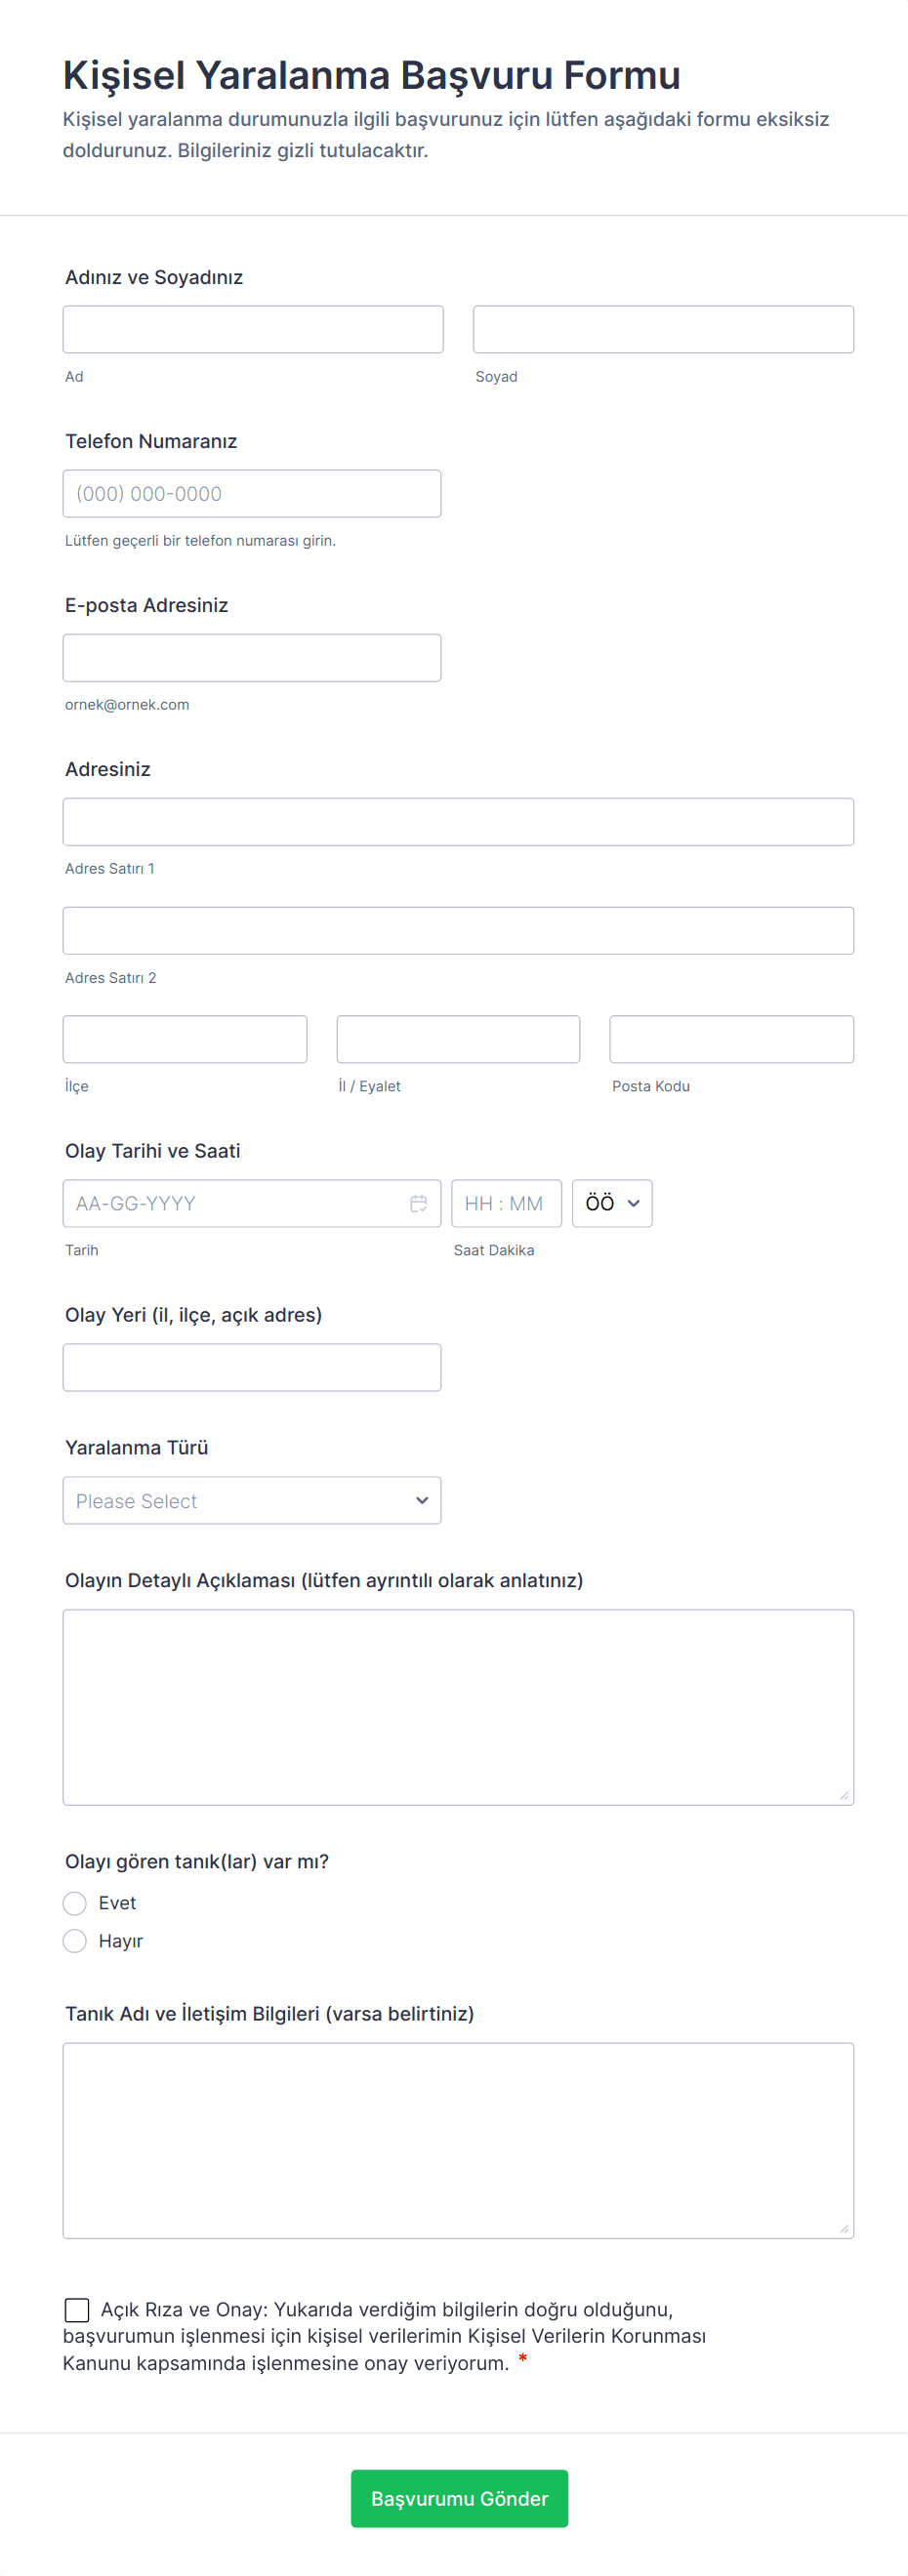Focus the Adres Satırı 1 field
Viewport: 908px width, 2576px height.
[x=458, y=821]
